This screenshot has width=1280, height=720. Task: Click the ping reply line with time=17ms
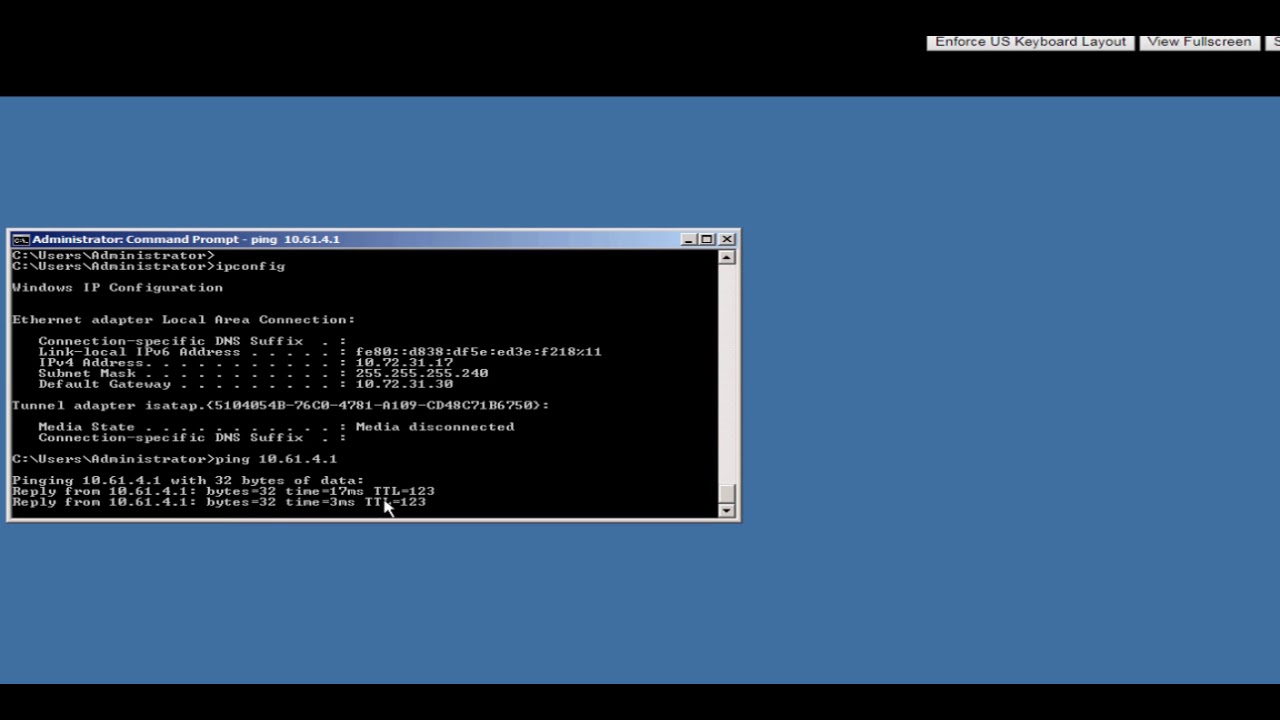pyautogui.click(x=223, y=491)
